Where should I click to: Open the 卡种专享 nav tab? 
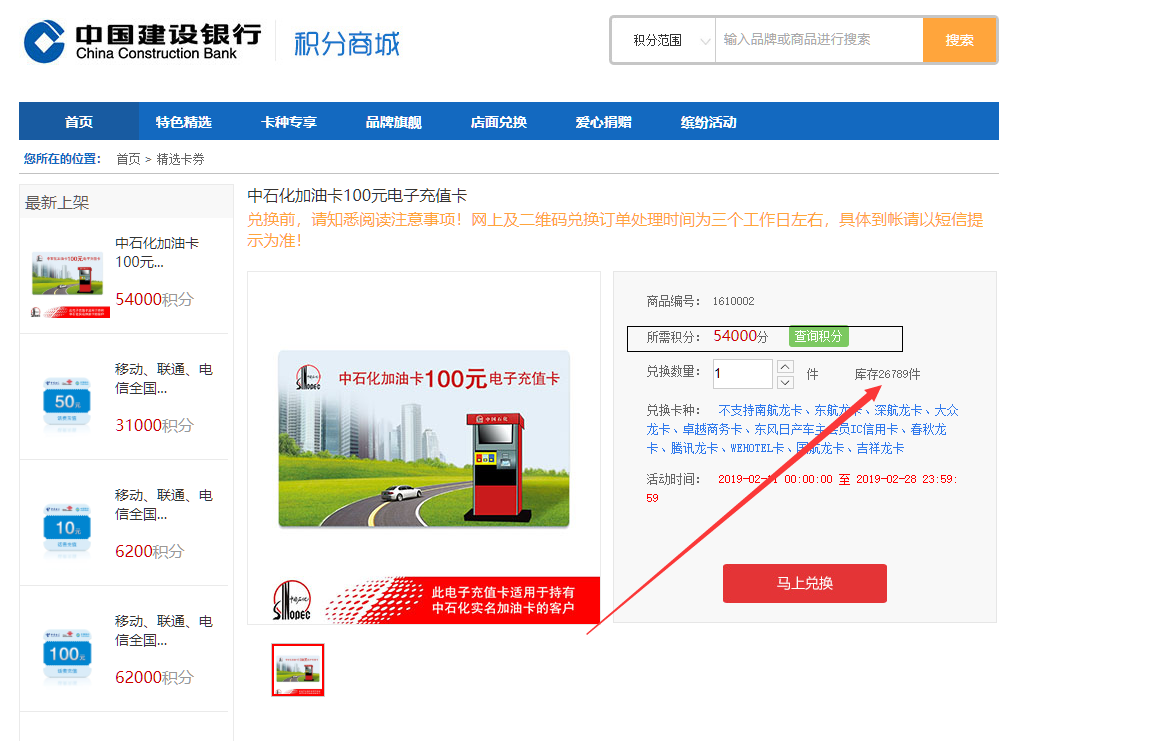pos(289,122)
